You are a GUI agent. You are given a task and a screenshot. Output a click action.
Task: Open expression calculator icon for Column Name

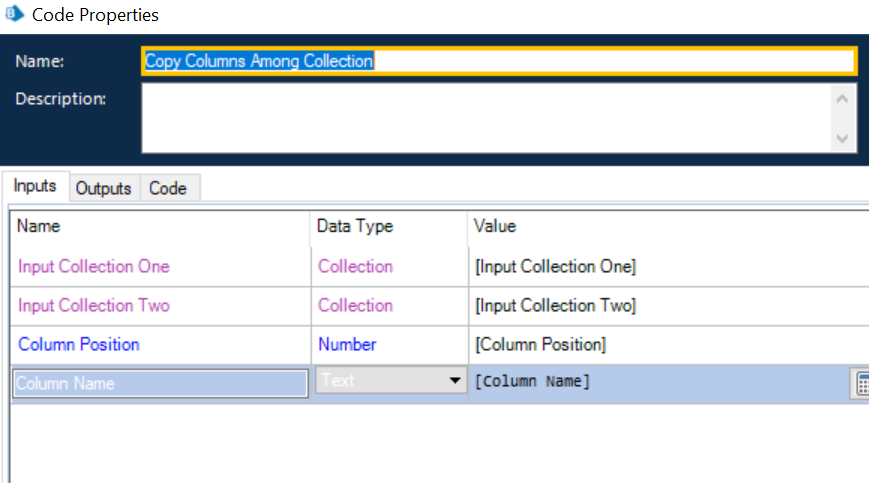coord(861,384)
